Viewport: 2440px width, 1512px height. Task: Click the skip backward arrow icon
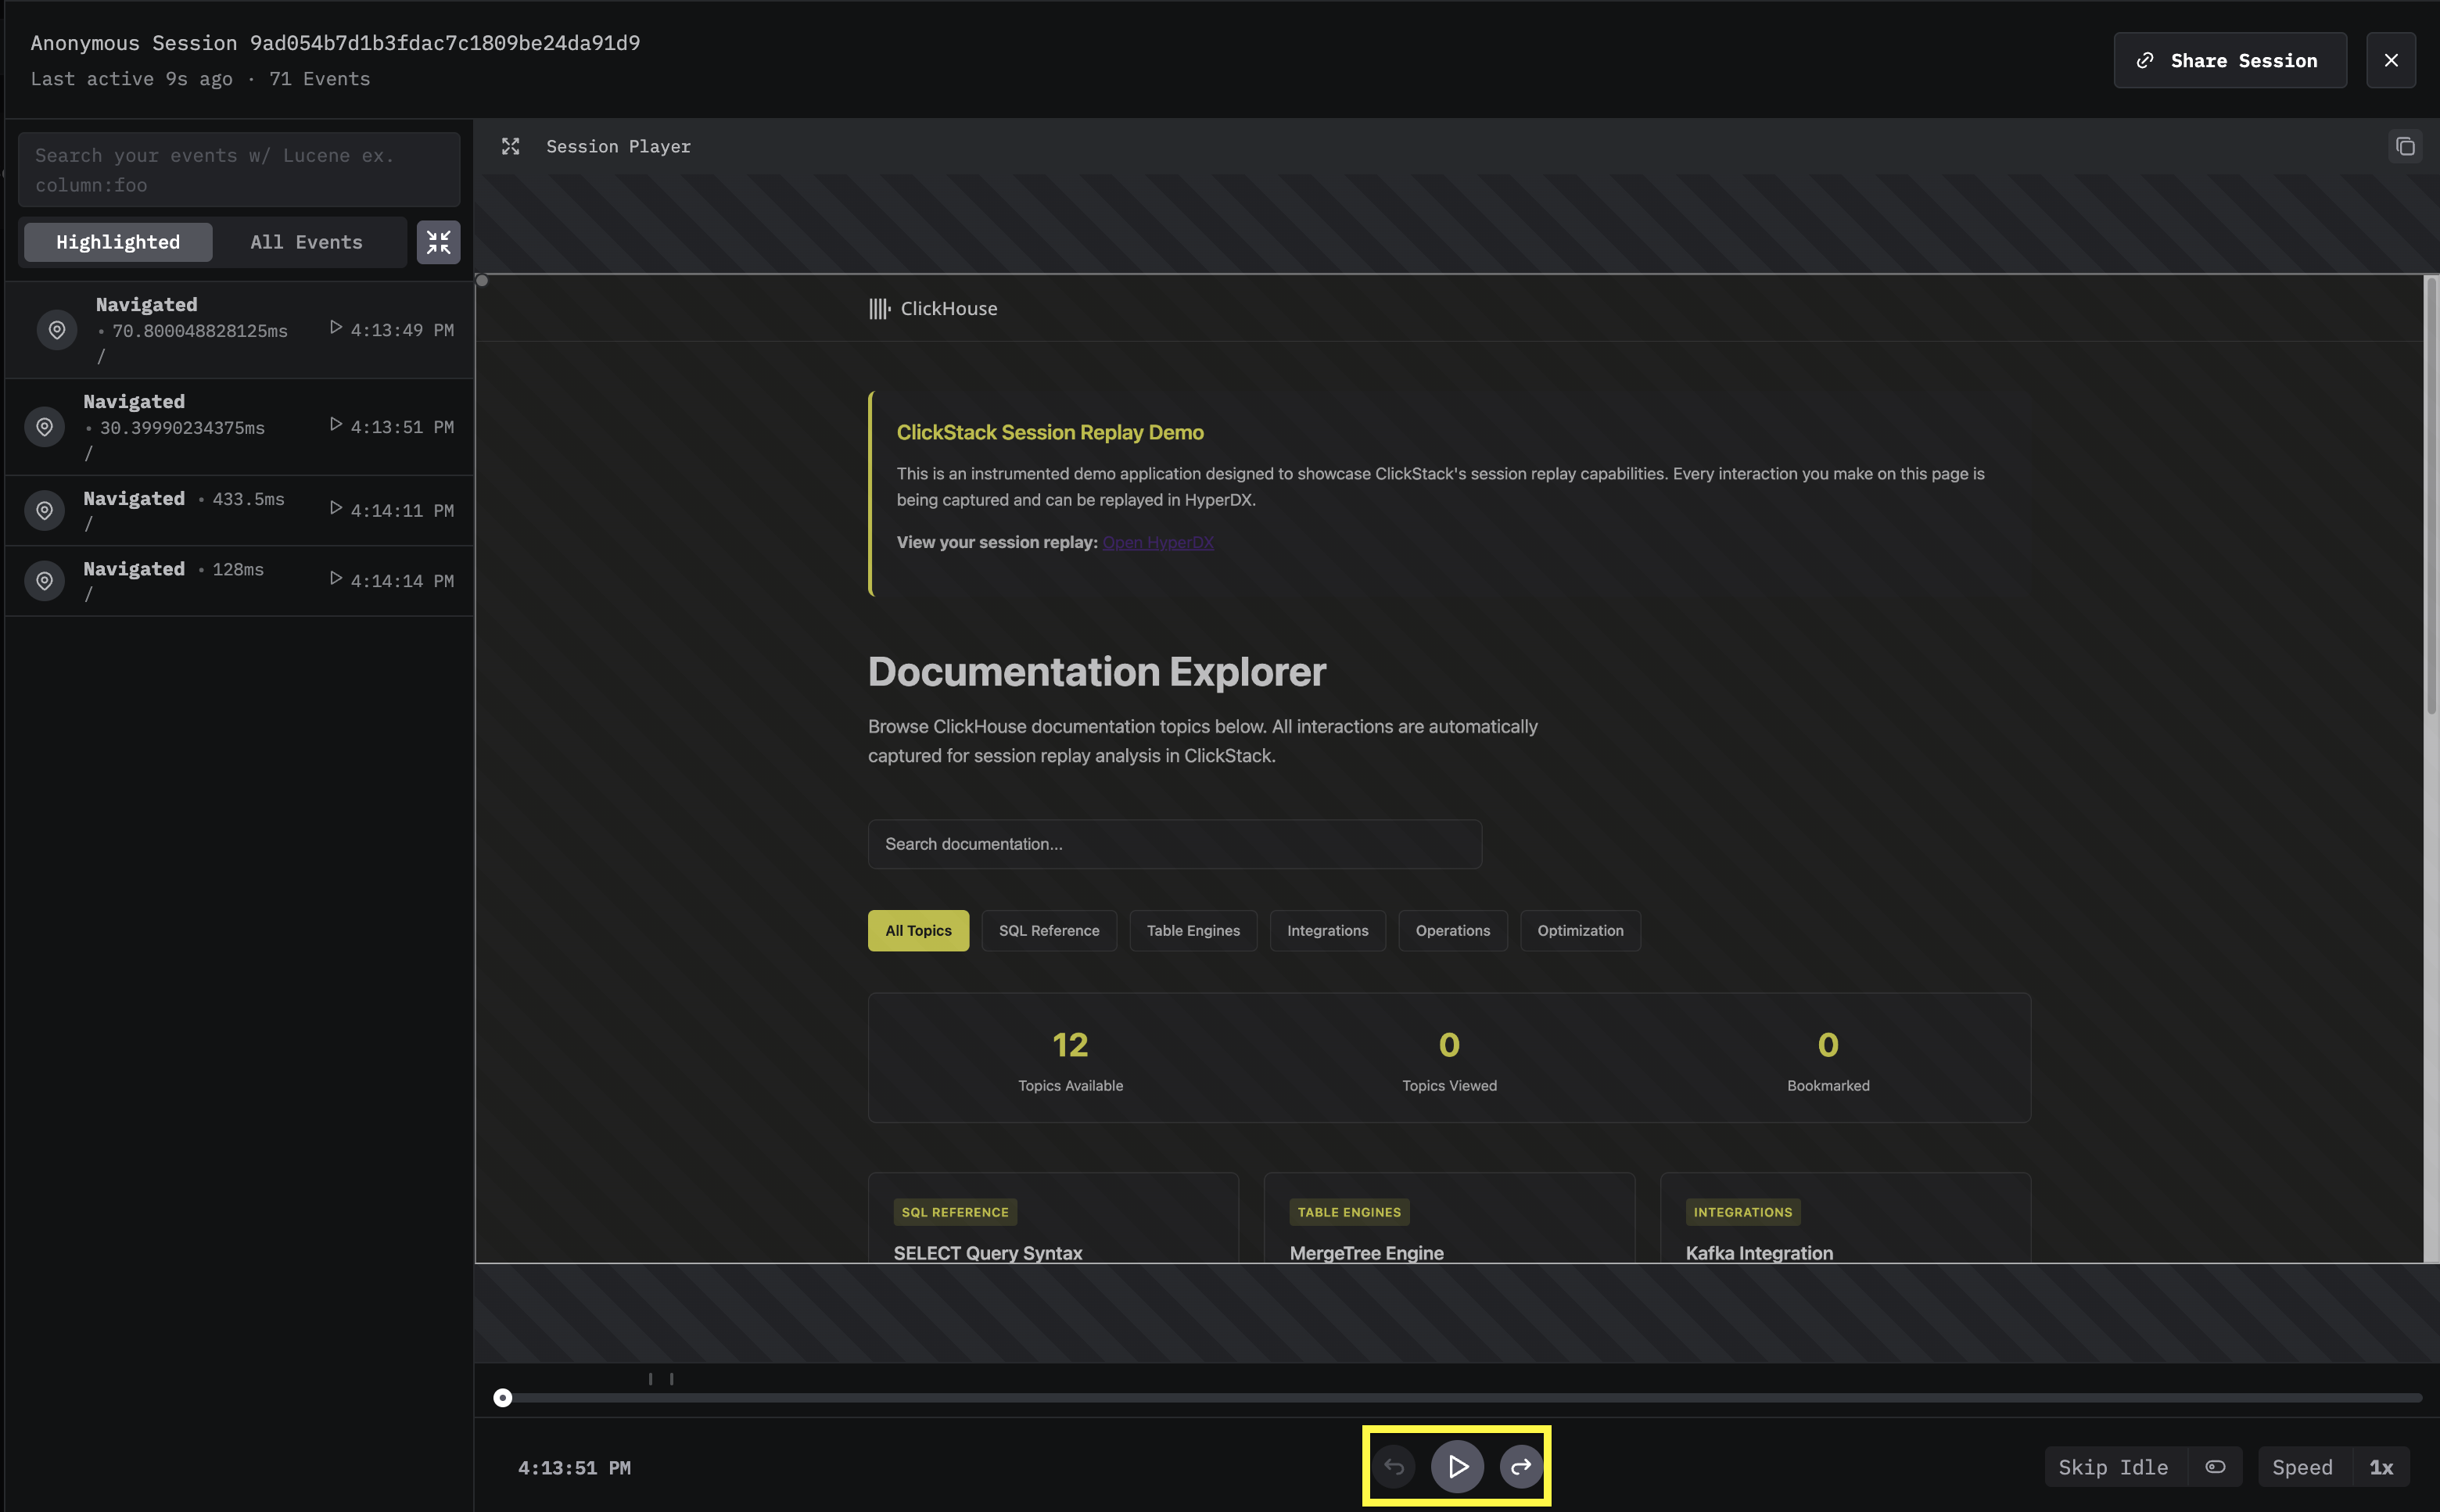pos(1394,1466)
